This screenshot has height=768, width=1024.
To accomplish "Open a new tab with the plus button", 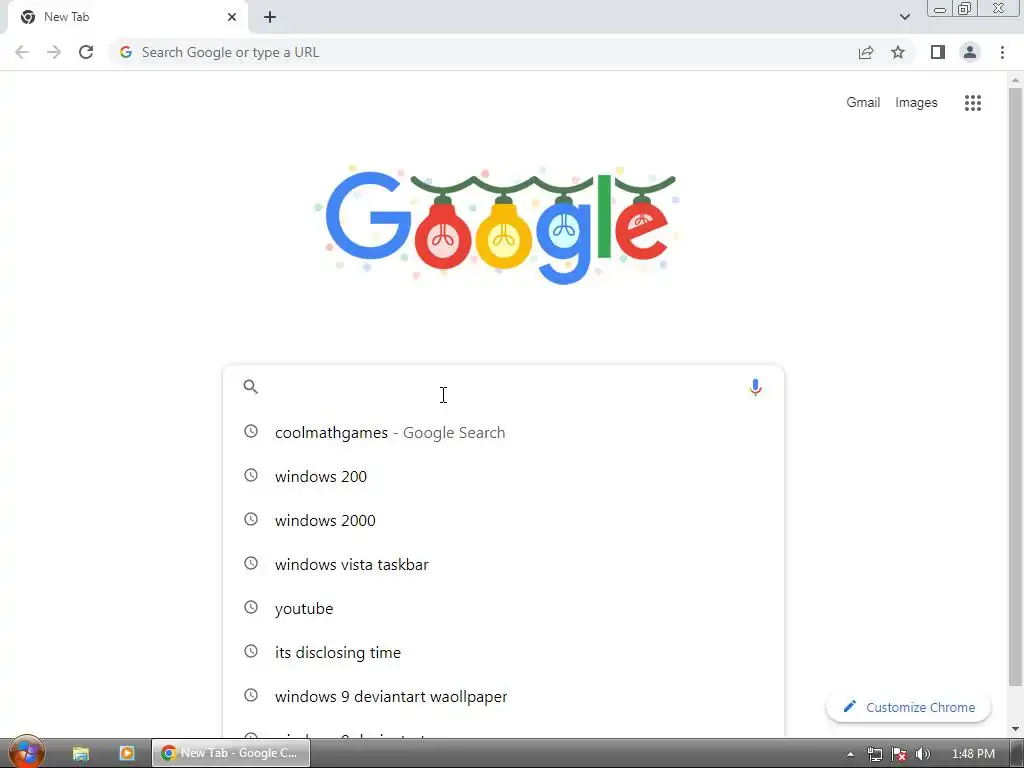I will coord(270,17).
